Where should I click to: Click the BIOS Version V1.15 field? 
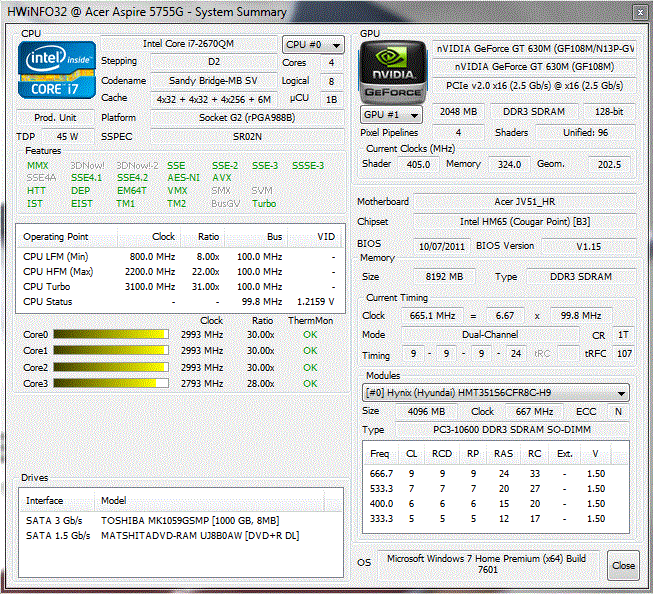pos(588,246)
